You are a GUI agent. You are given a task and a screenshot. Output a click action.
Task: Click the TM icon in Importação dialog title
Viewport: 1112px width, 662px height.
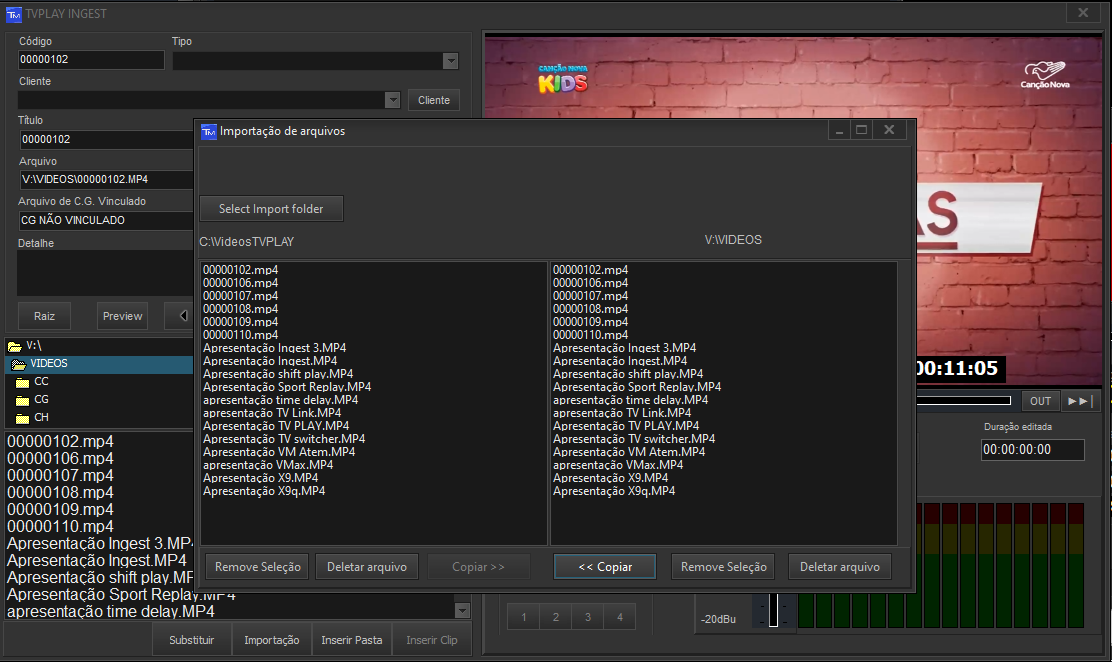208,131
